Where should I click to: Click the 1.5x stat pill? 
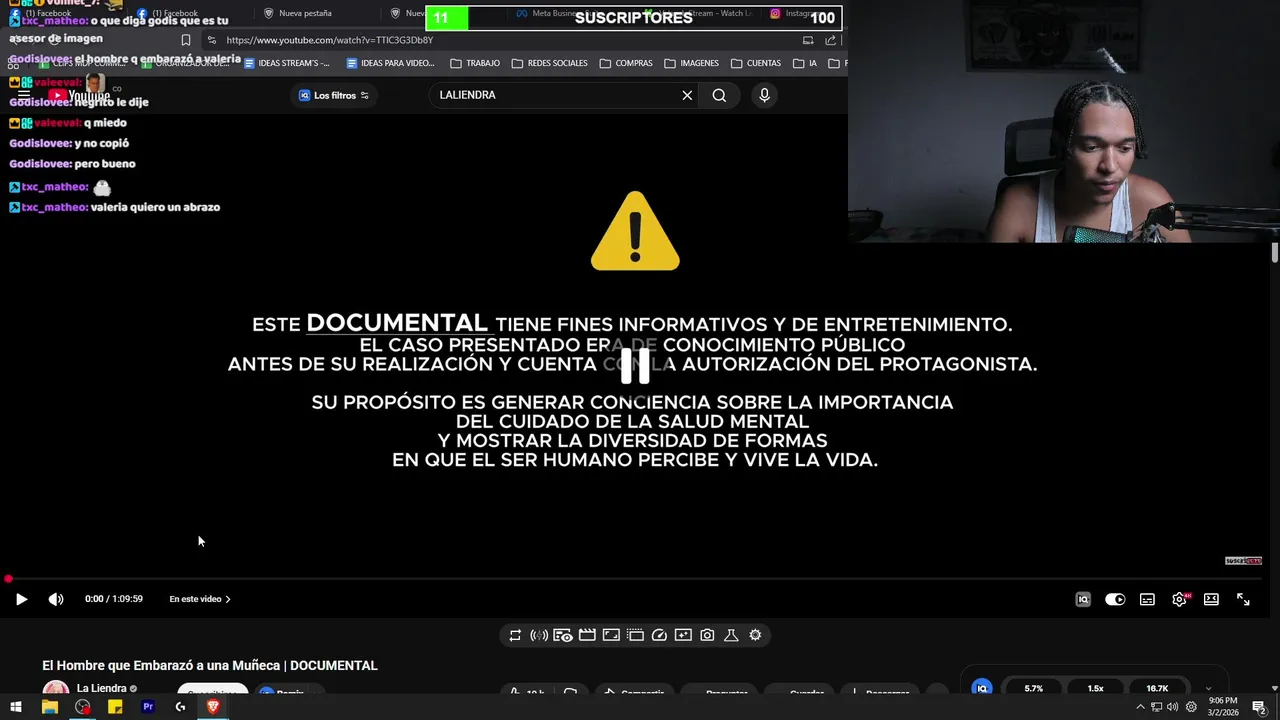[1096, 688]
